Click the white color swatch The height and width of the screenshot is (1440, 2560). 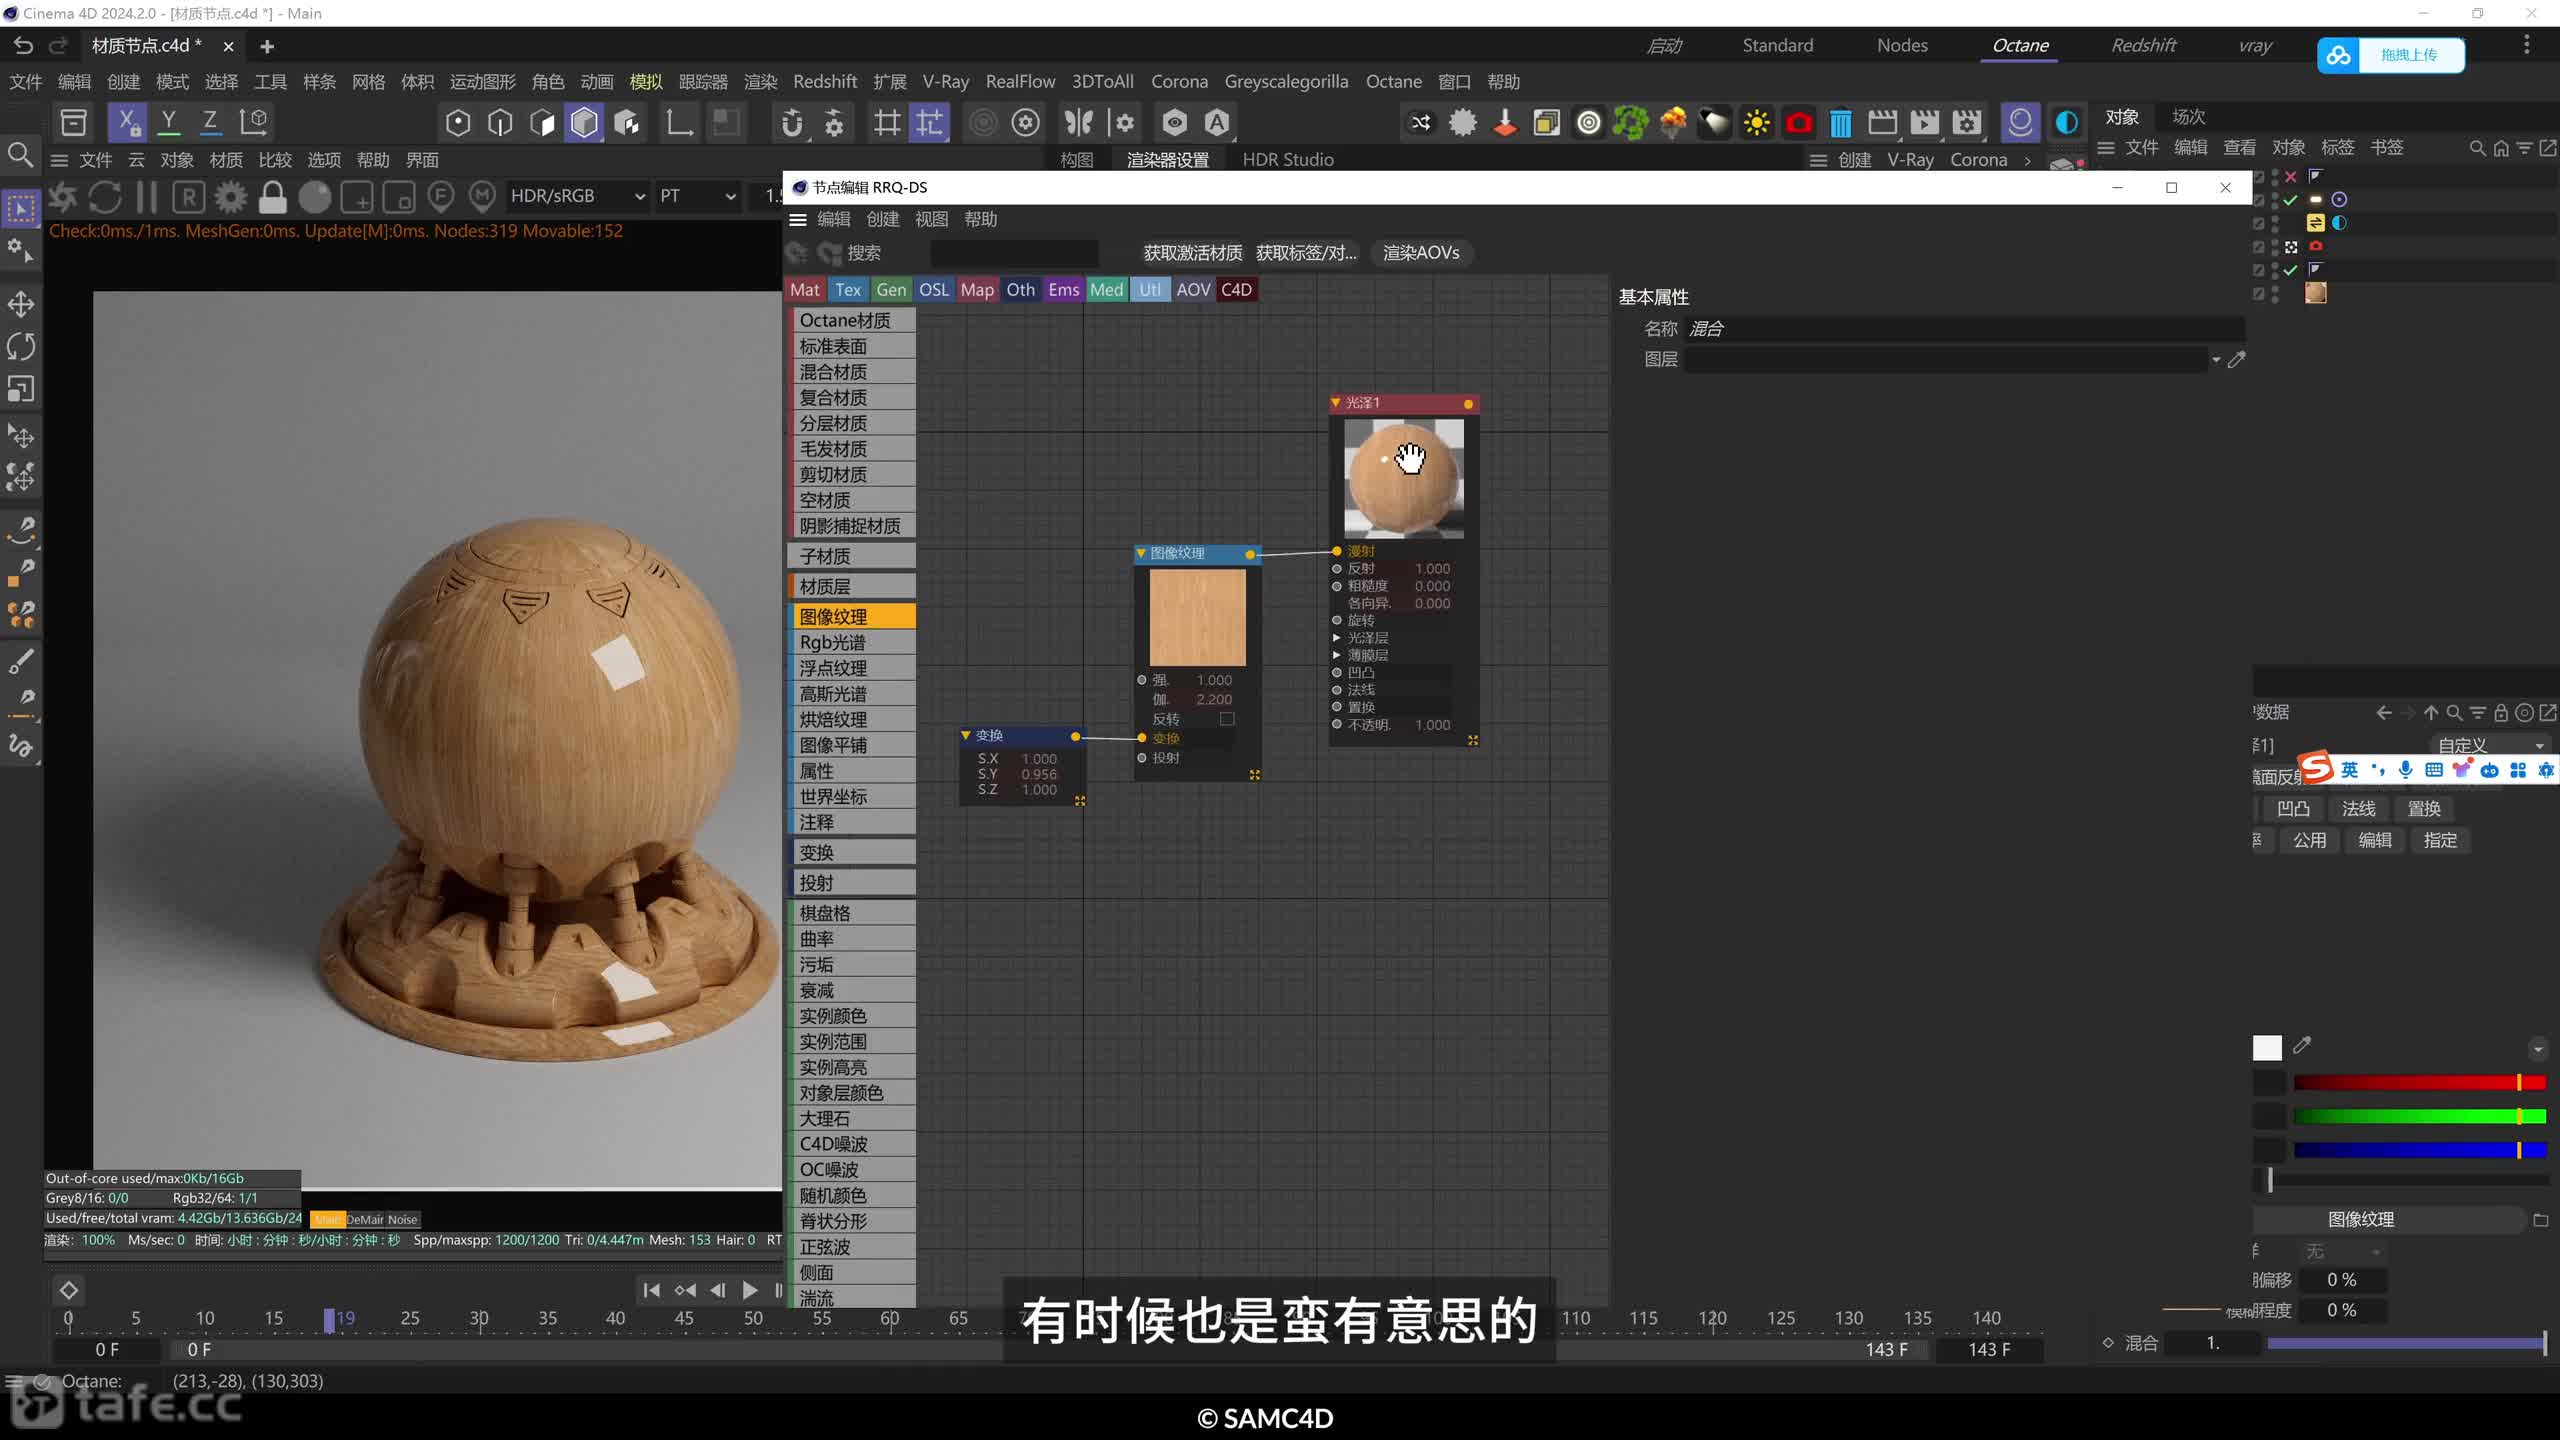click(x=2267, y=1048)
